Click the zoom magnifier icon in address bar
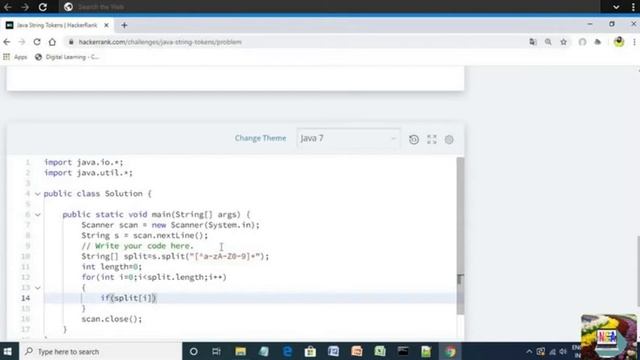 coord(548,42)
